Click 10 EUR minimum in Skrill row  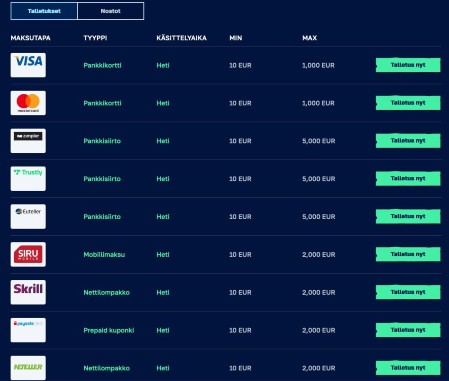click(x=240, y=293)
